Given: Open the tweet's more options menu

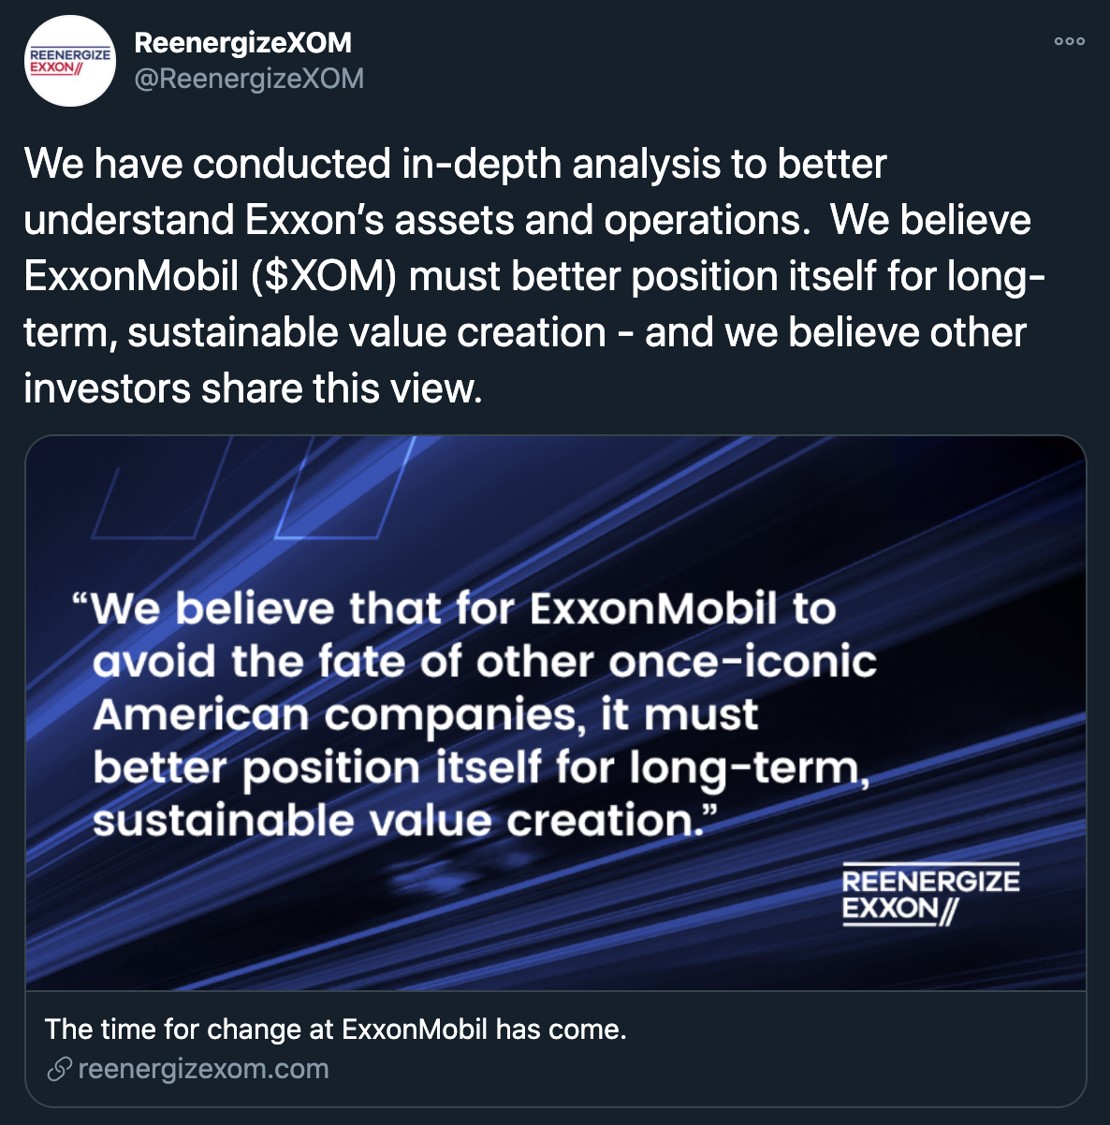Looking at the screenshot, I should (1069, 41).
